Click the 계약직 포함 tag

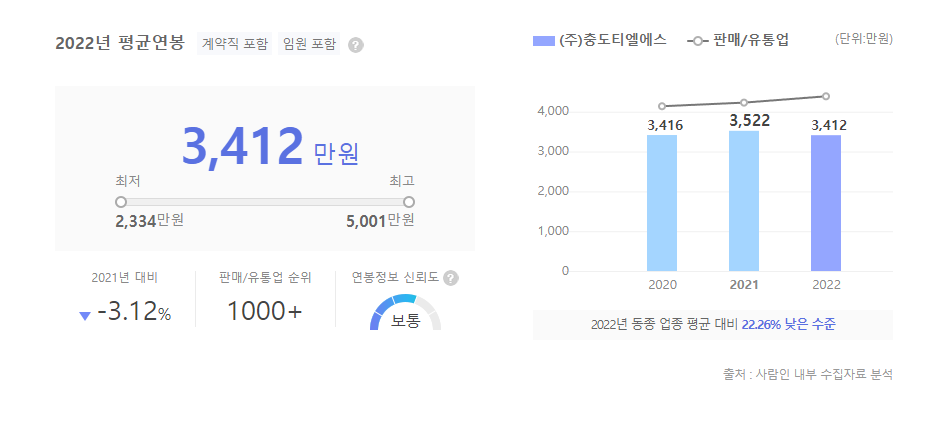tap(234, 44)
